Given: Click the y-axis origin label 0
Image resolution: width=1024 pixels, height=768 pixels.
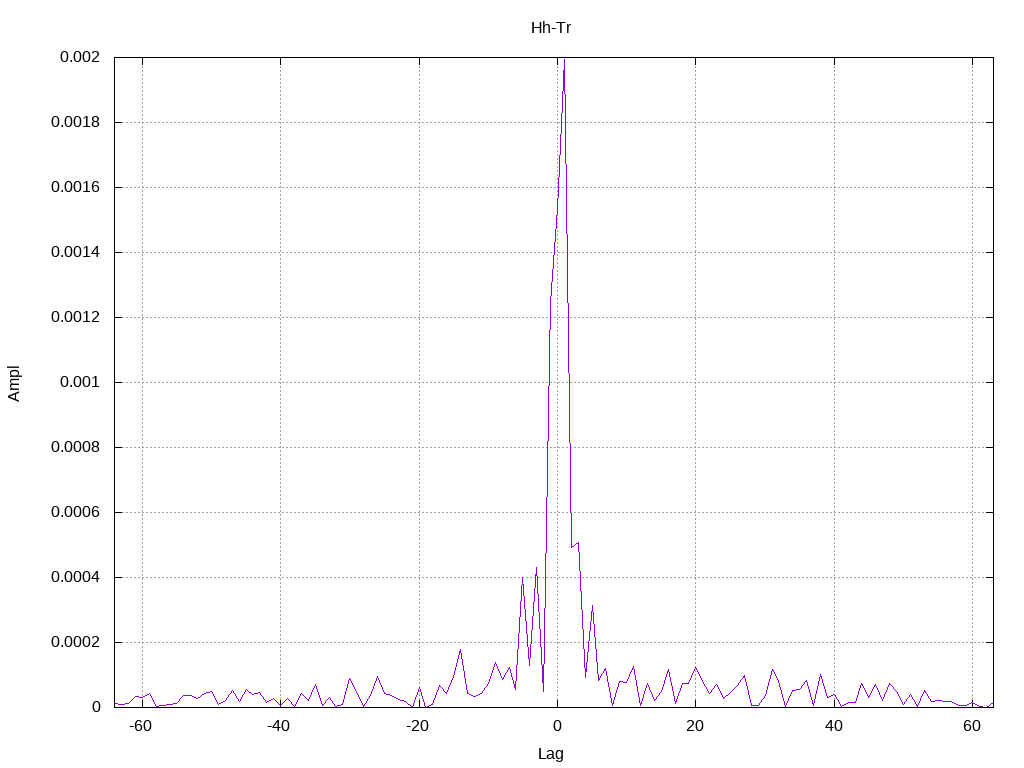Looking at the screenshot, I should pyautogui.click(x=96, y=707).
